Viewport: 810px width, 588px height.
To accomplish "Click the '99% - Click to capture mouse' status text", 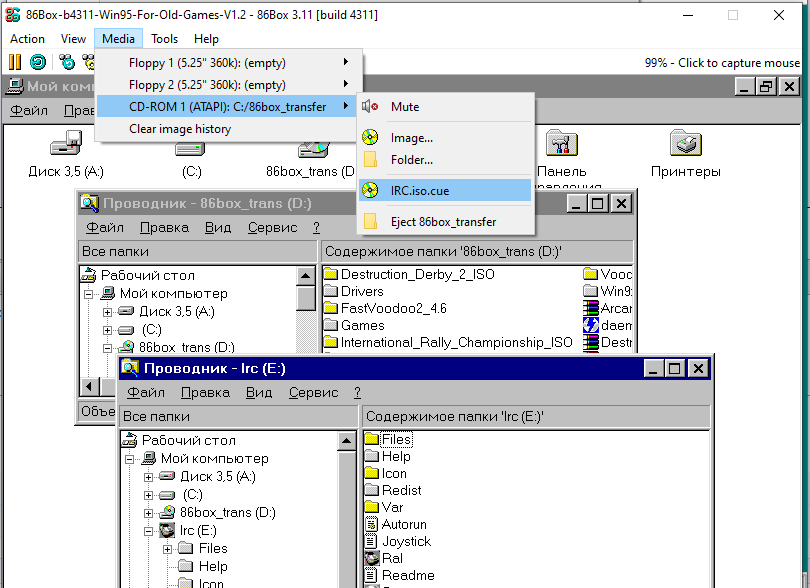I will pos(722,63).
